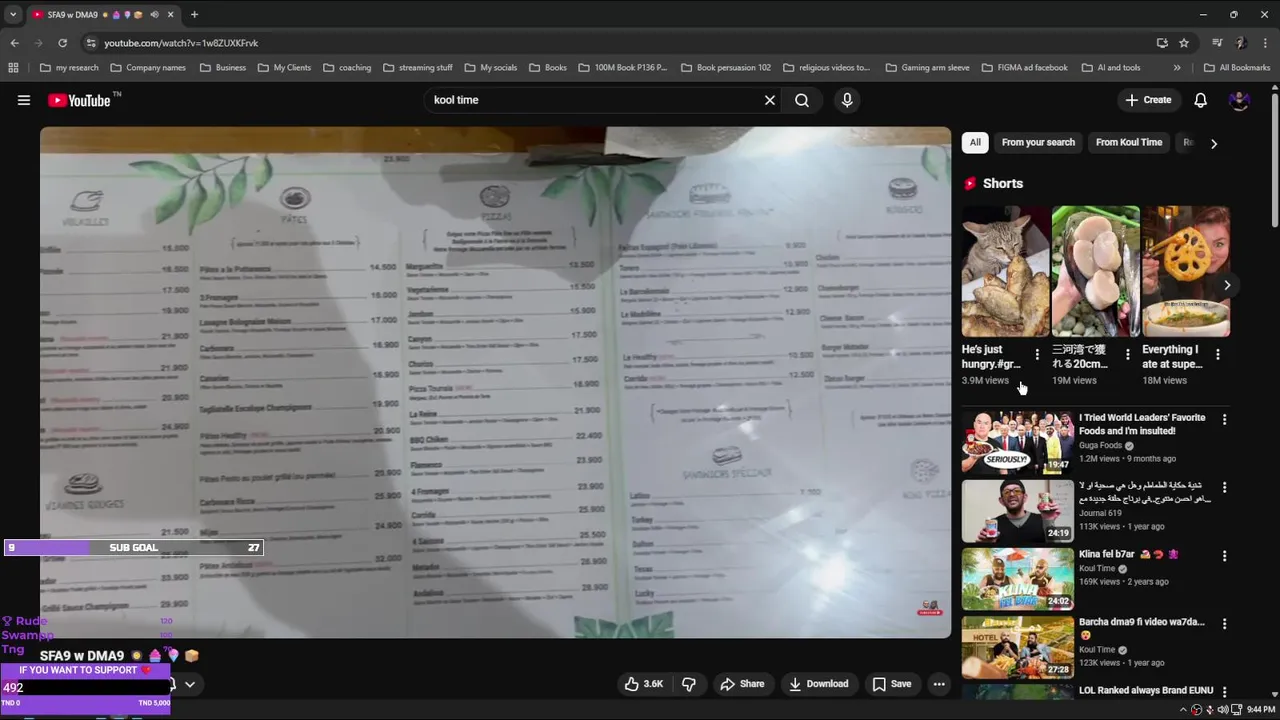Open Chrome's three-dot menu

click(1265, 43)
